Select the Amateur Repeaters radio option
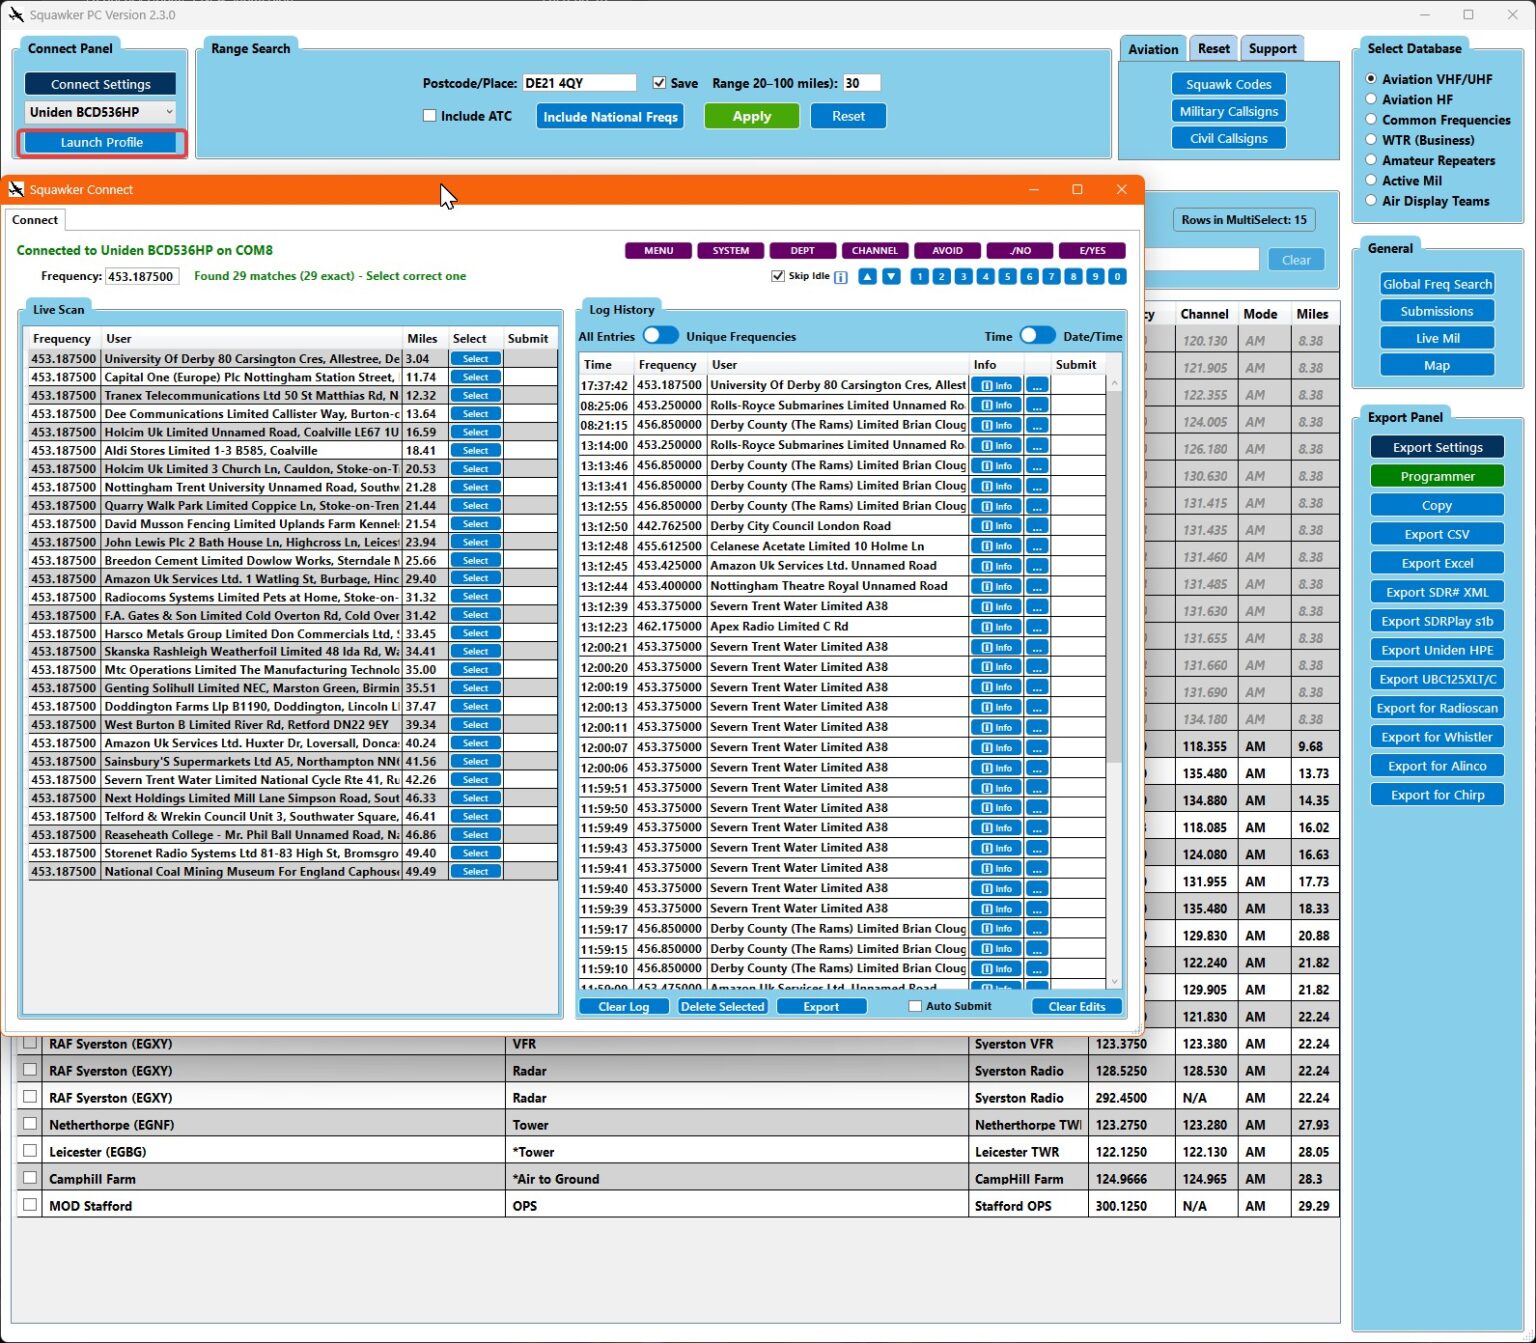1536x1343 pixels. point(1371,160)
